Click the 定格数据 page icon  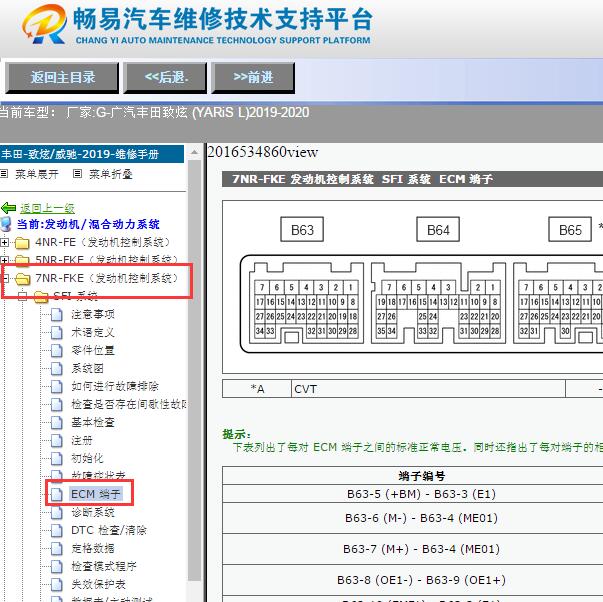(x=57, y=548)
